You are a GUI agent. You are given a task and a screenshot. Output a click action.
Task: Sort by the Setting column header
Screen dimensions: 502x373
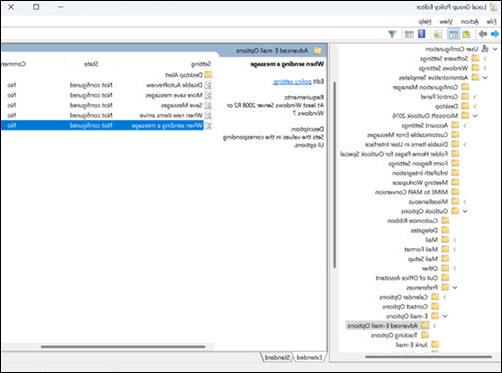201,64
